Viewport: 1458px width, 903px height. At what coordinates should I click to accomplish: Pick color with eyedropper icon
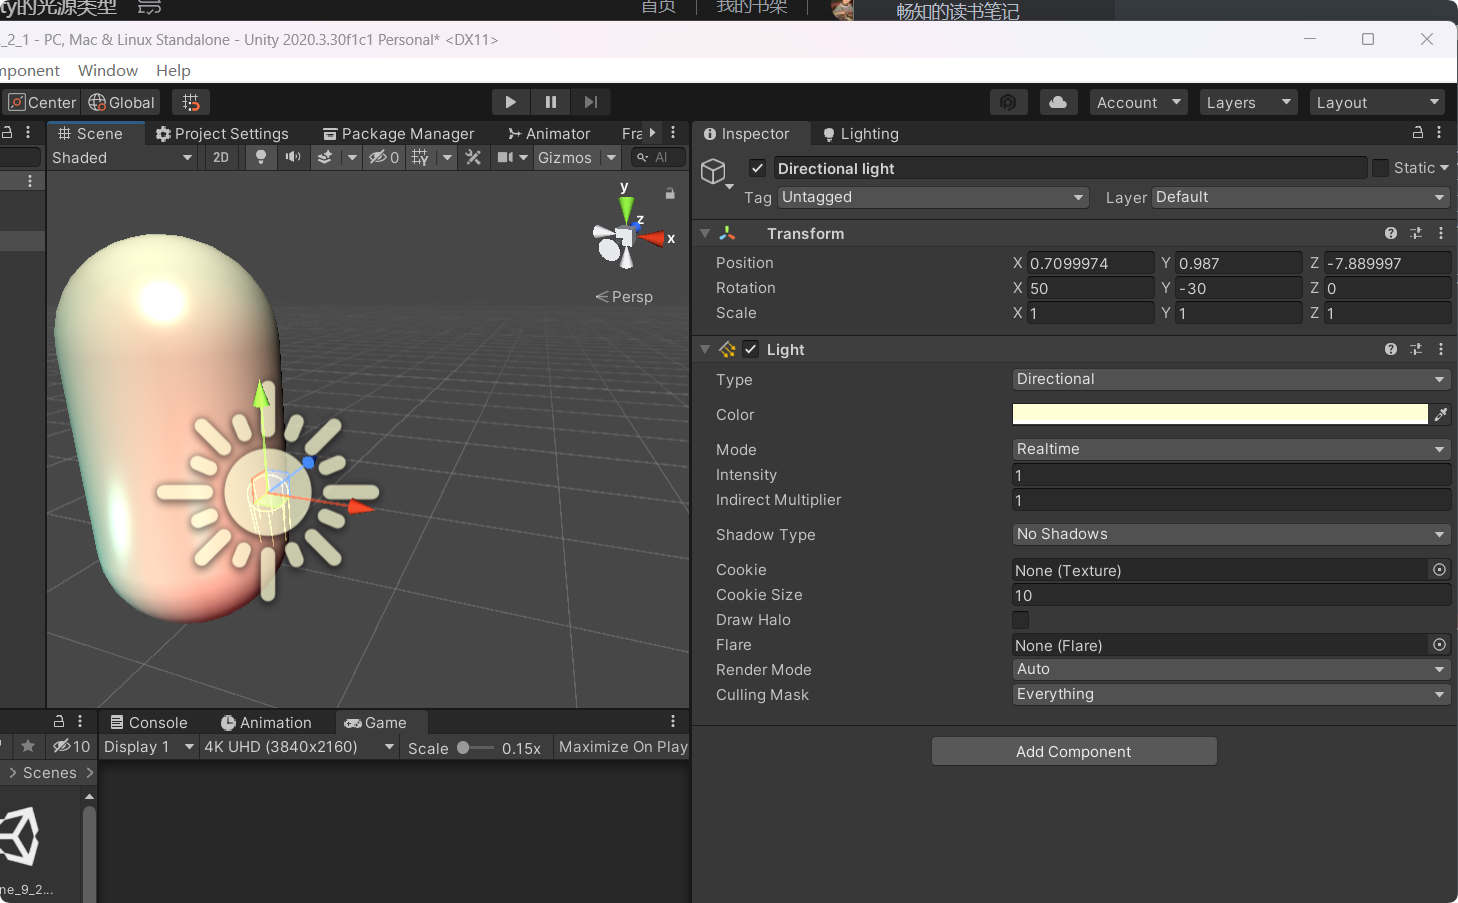tap(1440, 414)
